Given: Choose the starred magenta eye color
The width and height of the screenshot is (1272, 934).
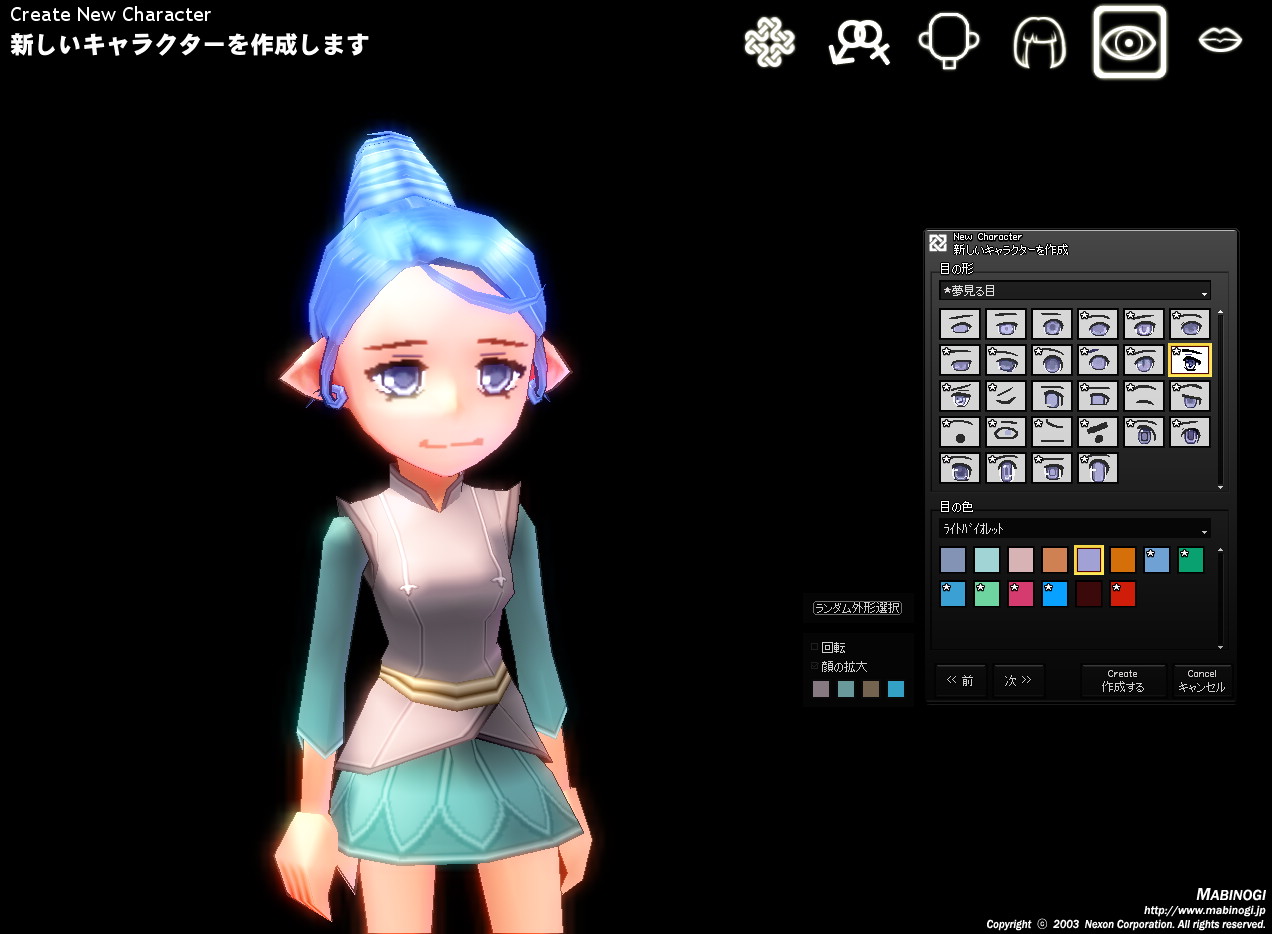Looking at the screenshot, I should point(1021,594).
